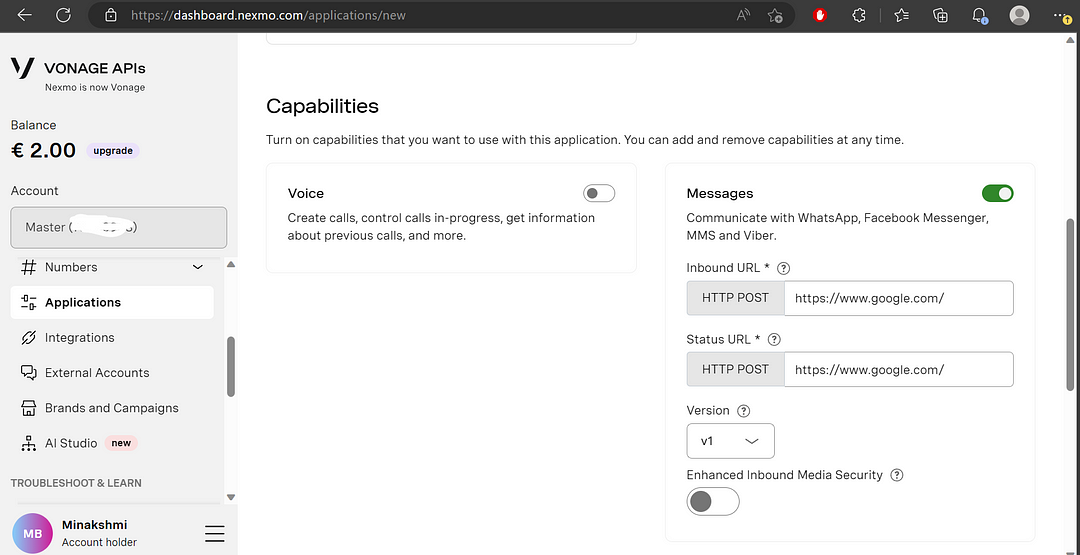Click the Brands and Campaigns storefront icon
This screenshot has width=1080, height=555.
pos(28,408)
